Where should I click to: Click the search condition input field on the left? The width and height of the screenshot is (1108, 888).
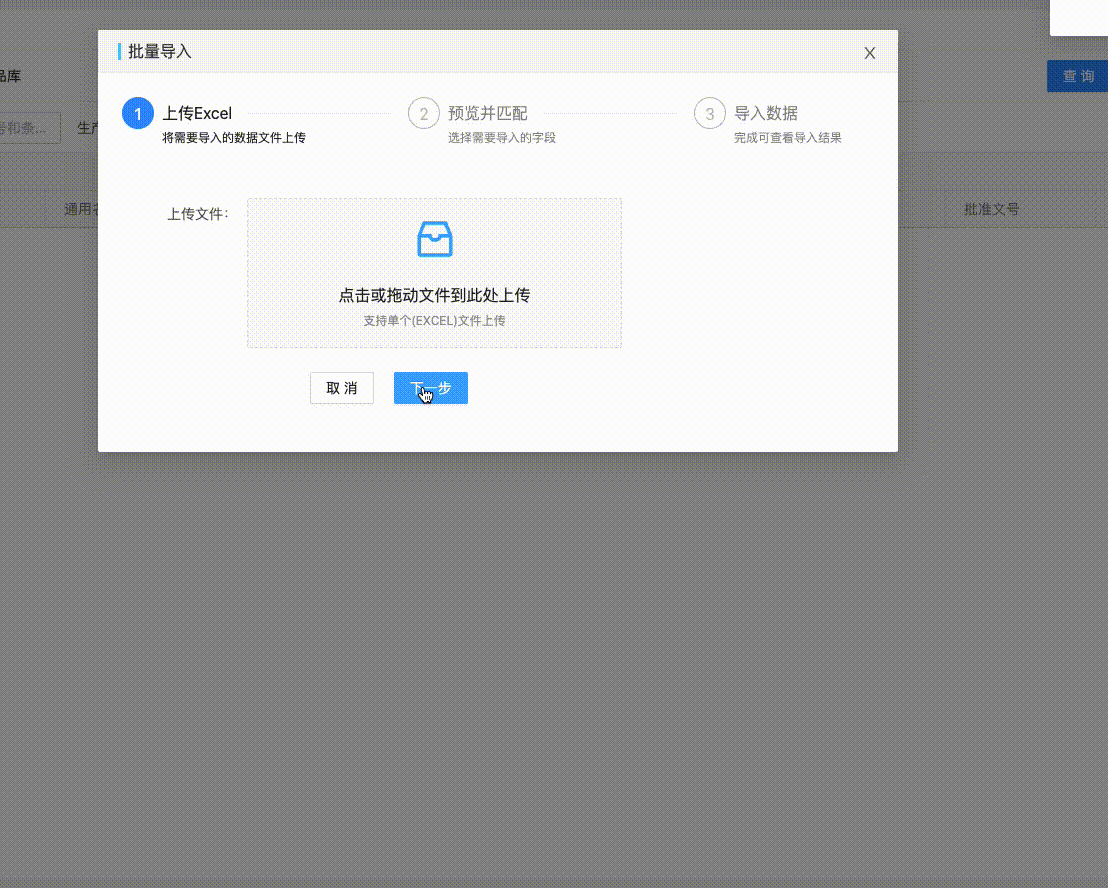point(30,128)
